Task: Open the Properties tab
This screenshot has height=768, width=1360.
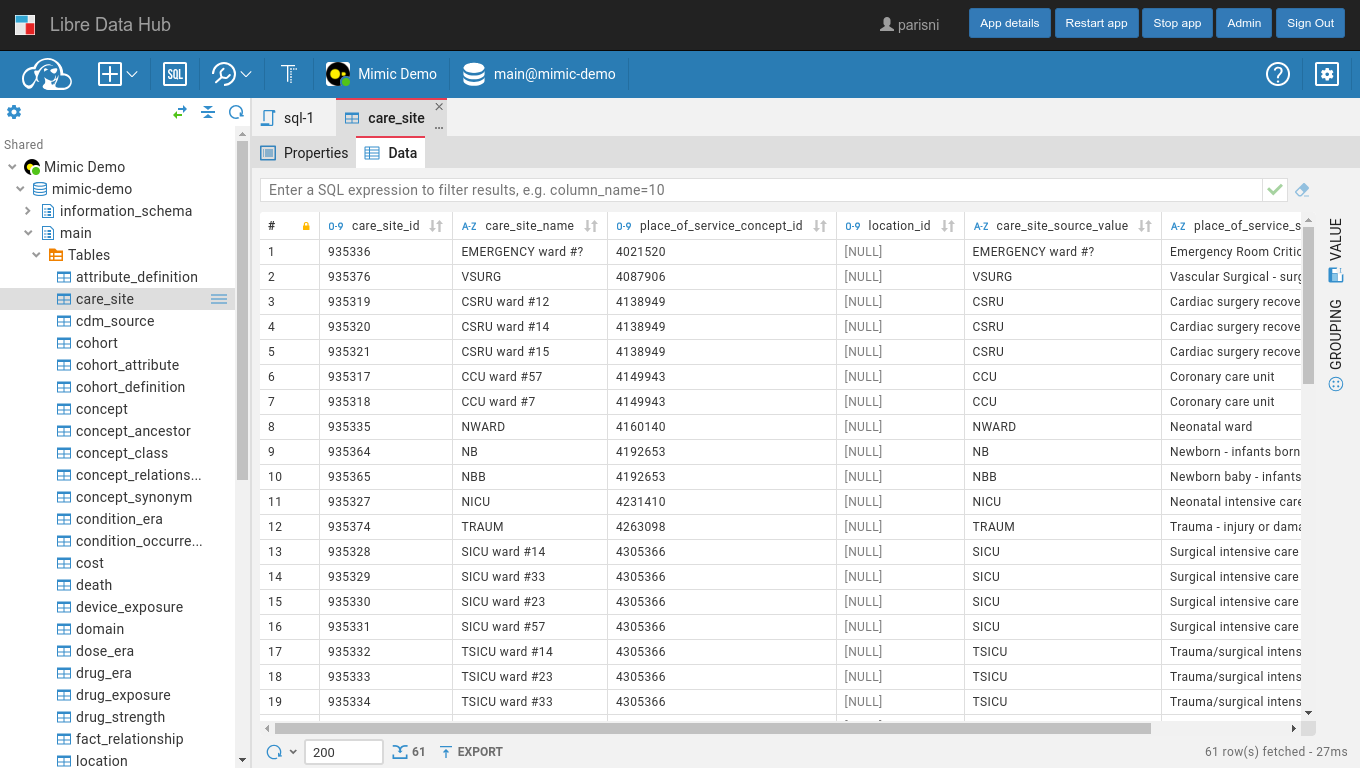Action: pos(304,153)
